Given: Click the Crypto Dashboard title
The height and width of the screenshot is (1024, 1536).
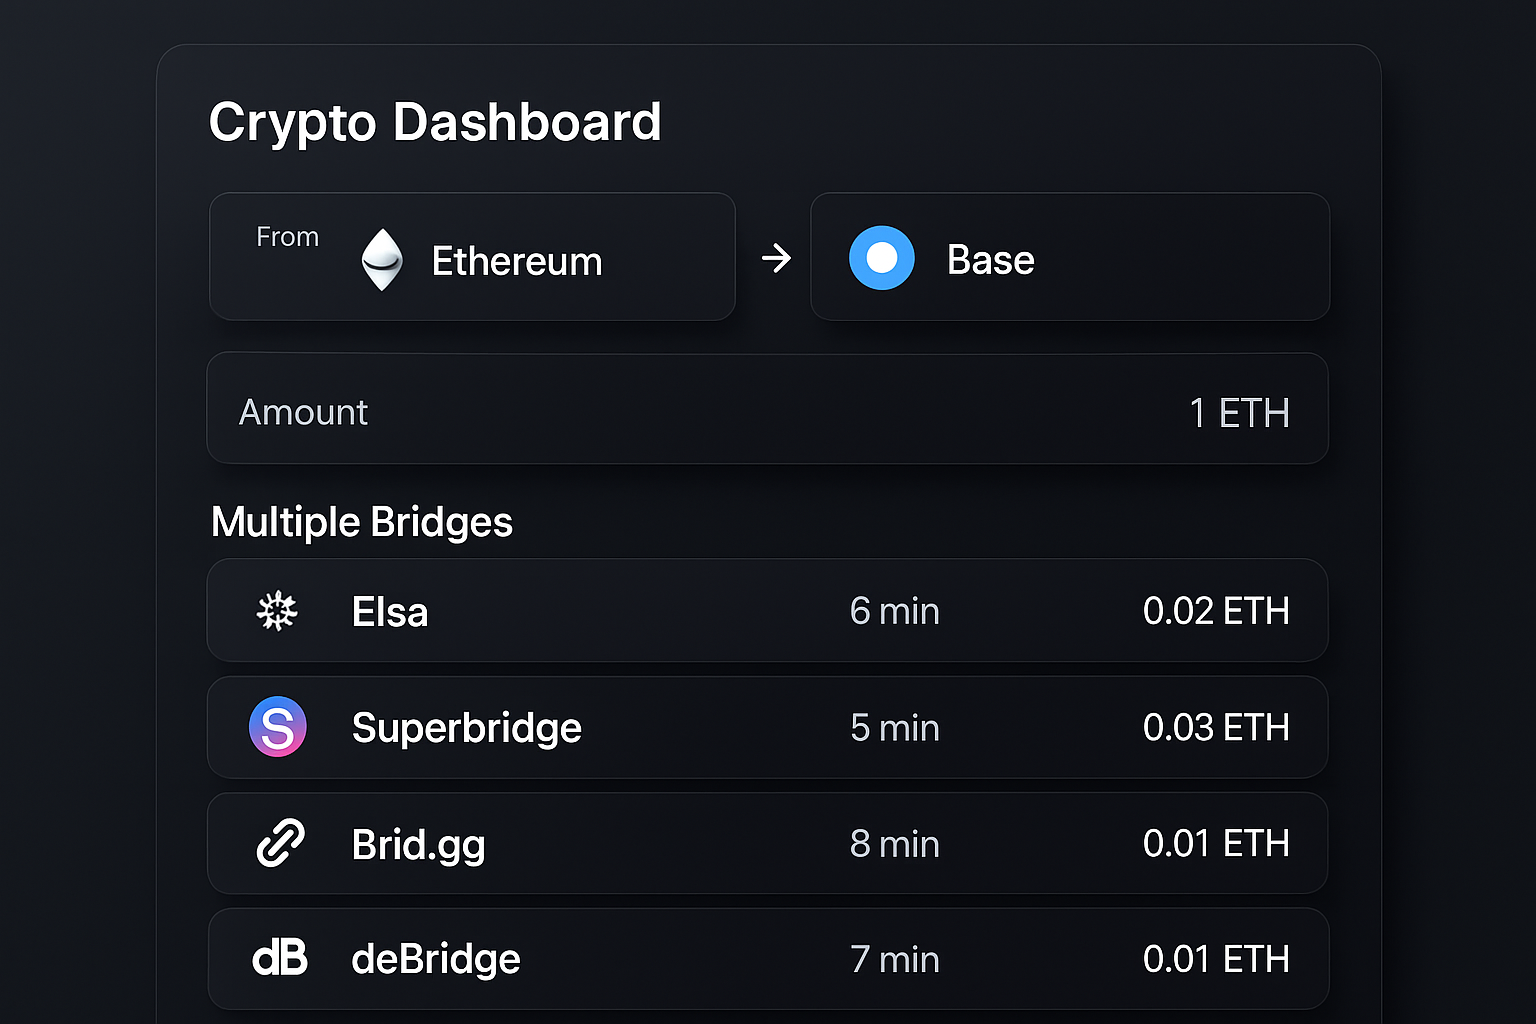Looking at the screenshot, I should coord(434,122).
